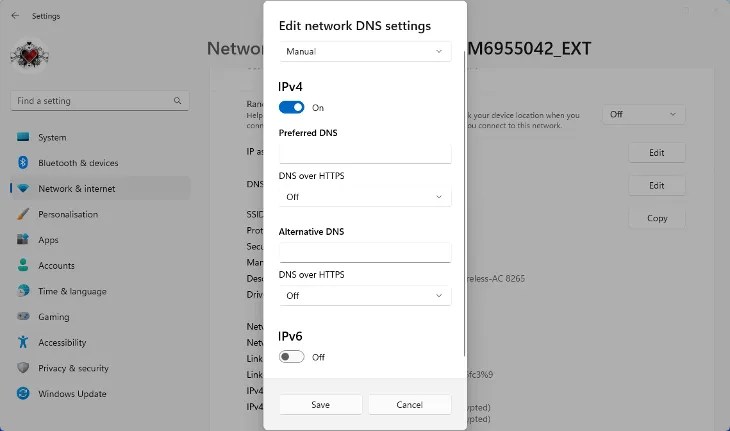Select Bluetooth & devices in the sidebar
The width and height of the screenshot is (730, 431).
pyautogui.click(x=100, y=163)
